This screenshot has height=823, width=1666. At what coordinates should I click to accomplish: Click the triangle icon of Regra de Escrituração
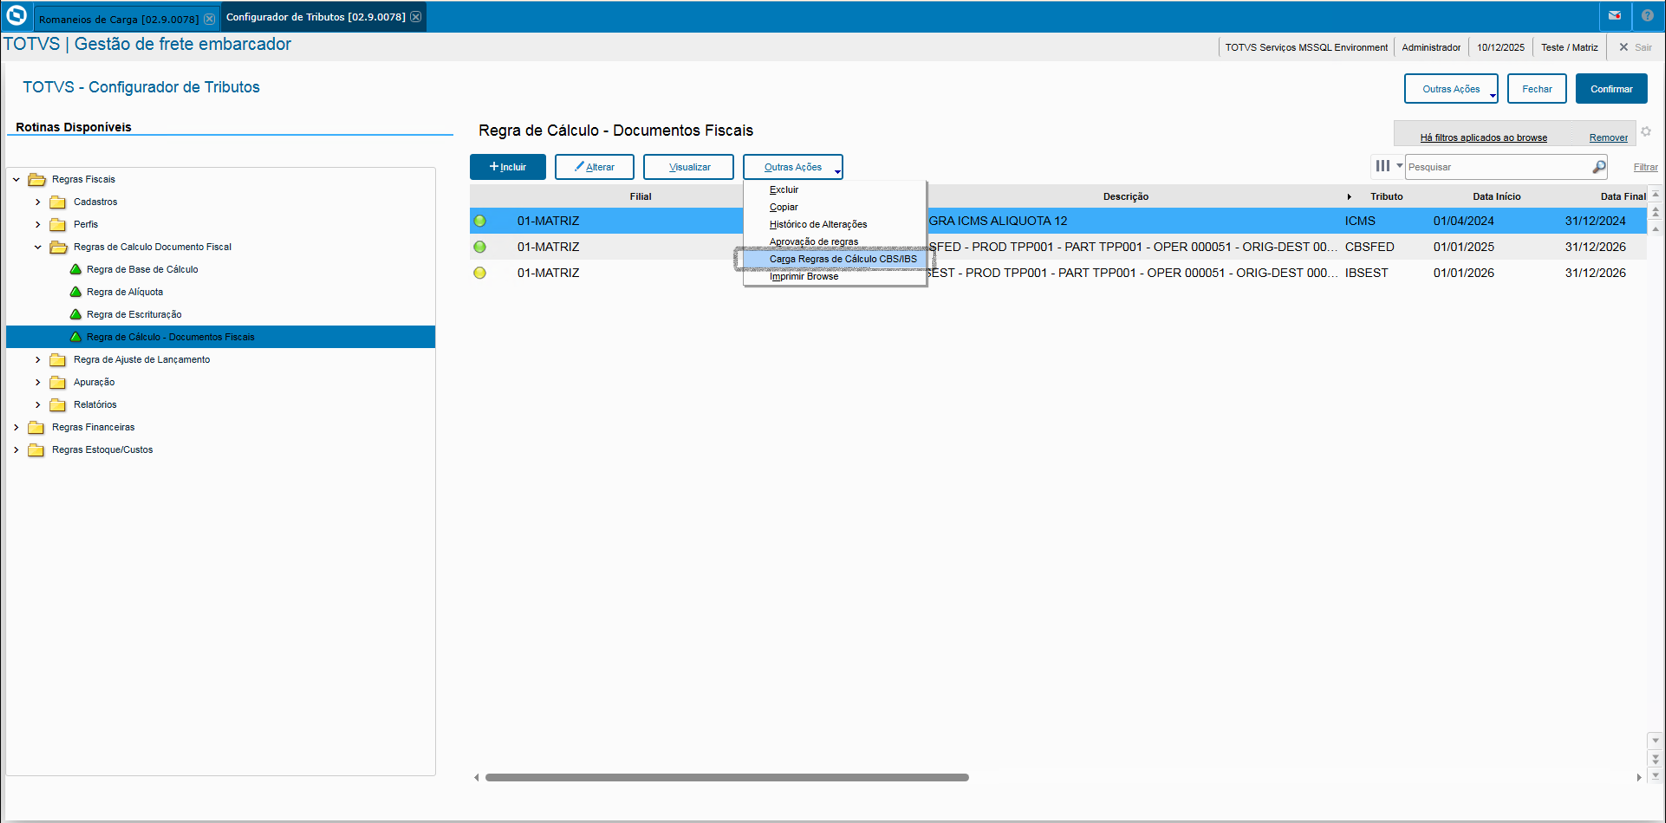(75, 314)
